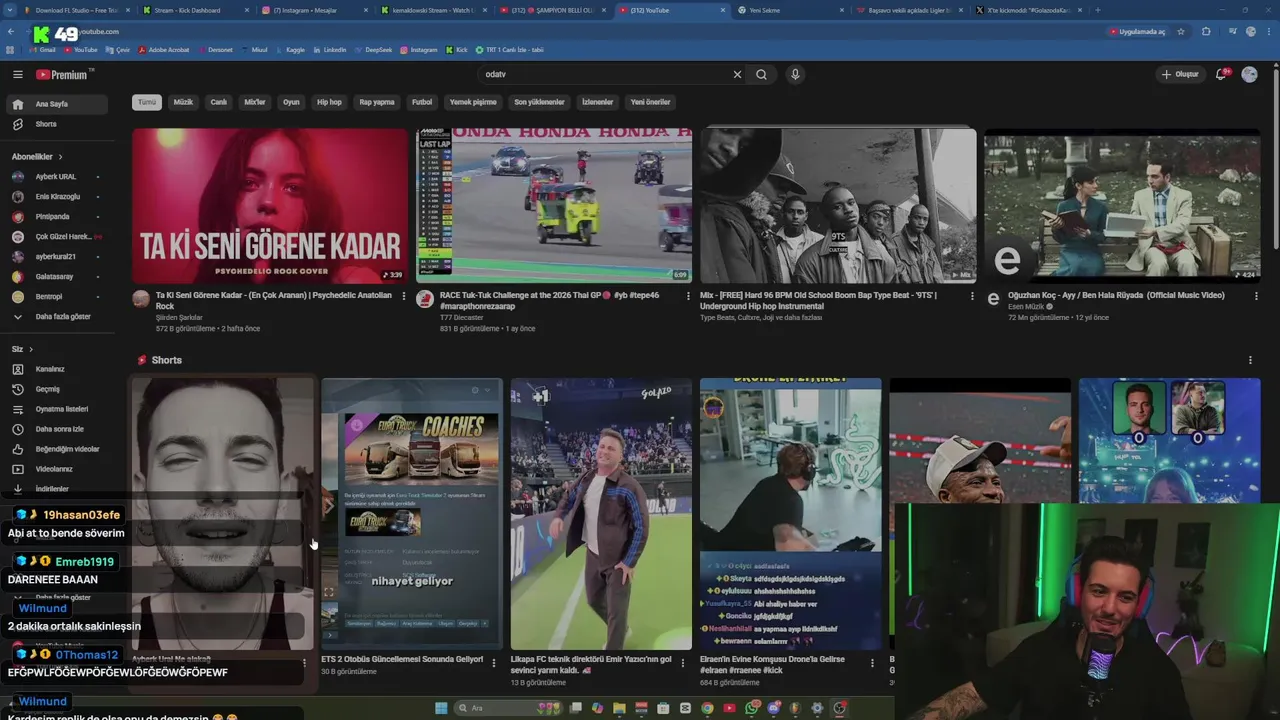1280x720 pixels.
Task: Select the Oyun filter chip
Action: point(291,102)
